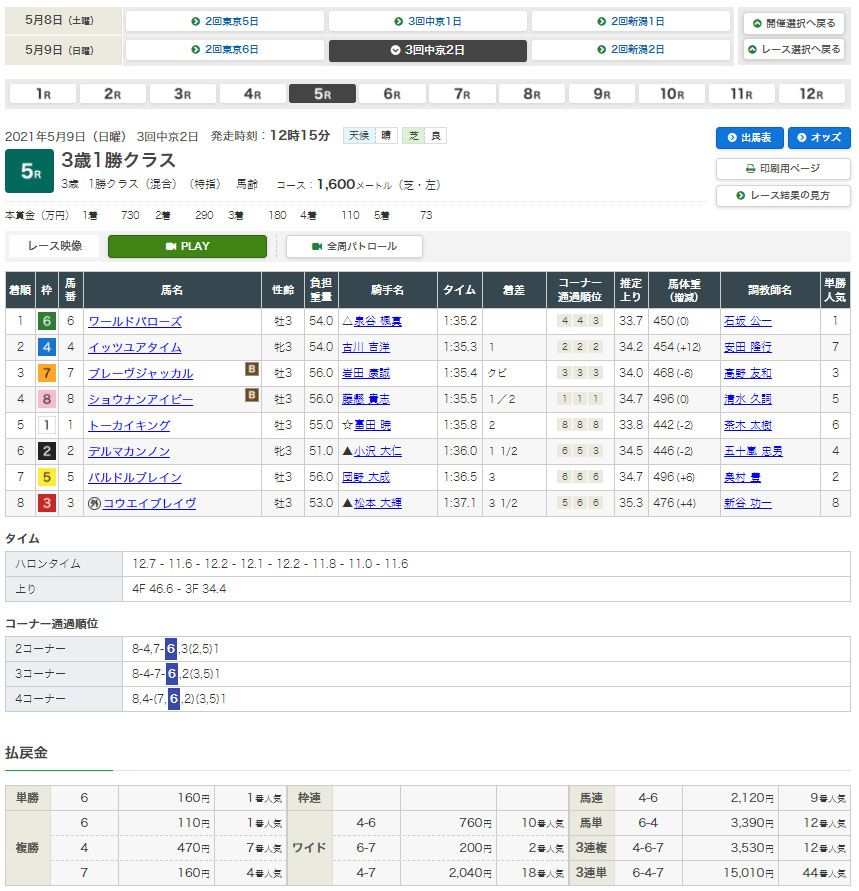859x891 pixels.
Task: Click blinker B icon beside ブレーヴジャッカル
Action: click(252, 370)
